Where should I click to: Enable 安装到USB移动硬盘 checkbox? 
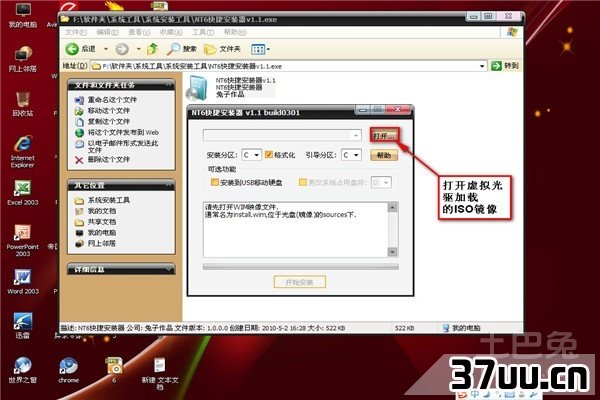click(x=215, y=182)
